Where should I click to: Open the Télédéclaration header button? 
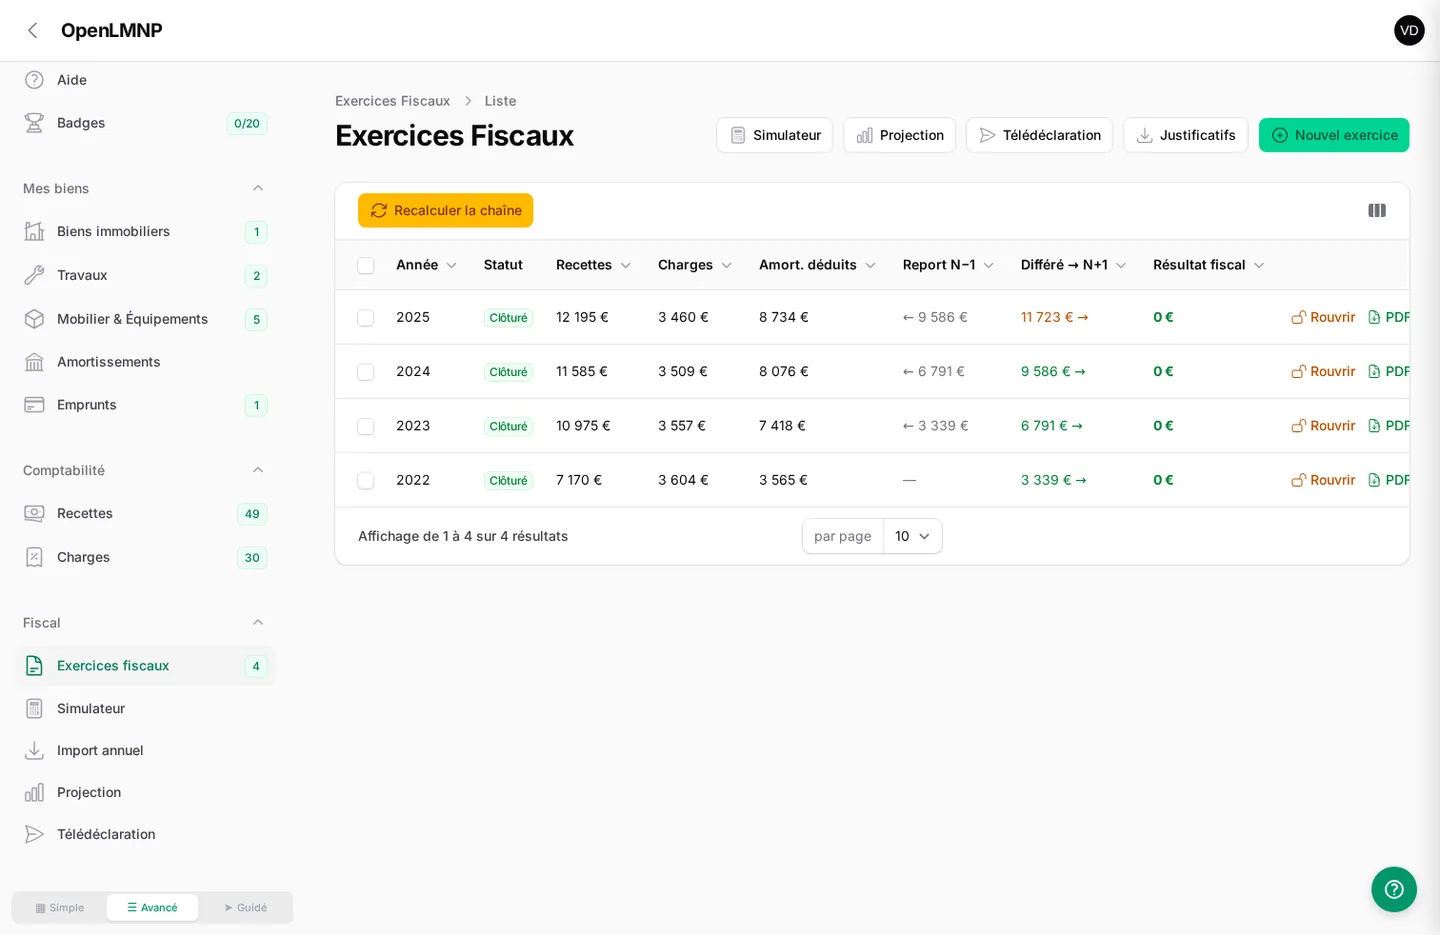[1039, 135]
